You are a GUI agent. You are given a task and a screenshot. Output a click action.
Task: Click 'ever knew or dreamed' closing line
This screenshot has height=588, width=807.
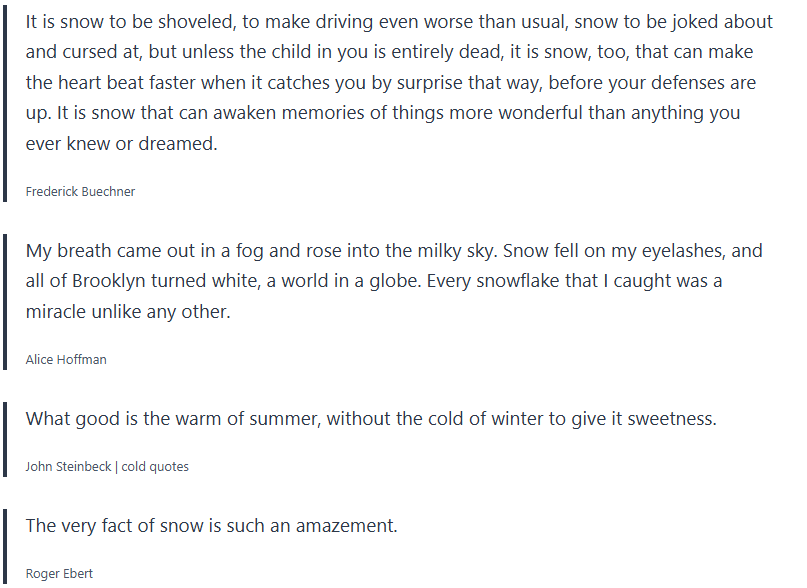point(121,143)
